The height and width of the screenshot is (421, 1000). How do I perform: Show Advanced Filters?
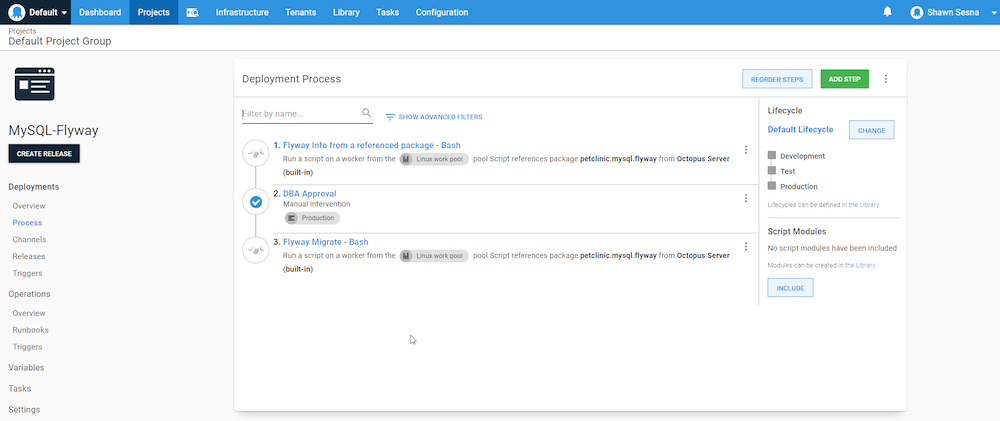(440, 117)
